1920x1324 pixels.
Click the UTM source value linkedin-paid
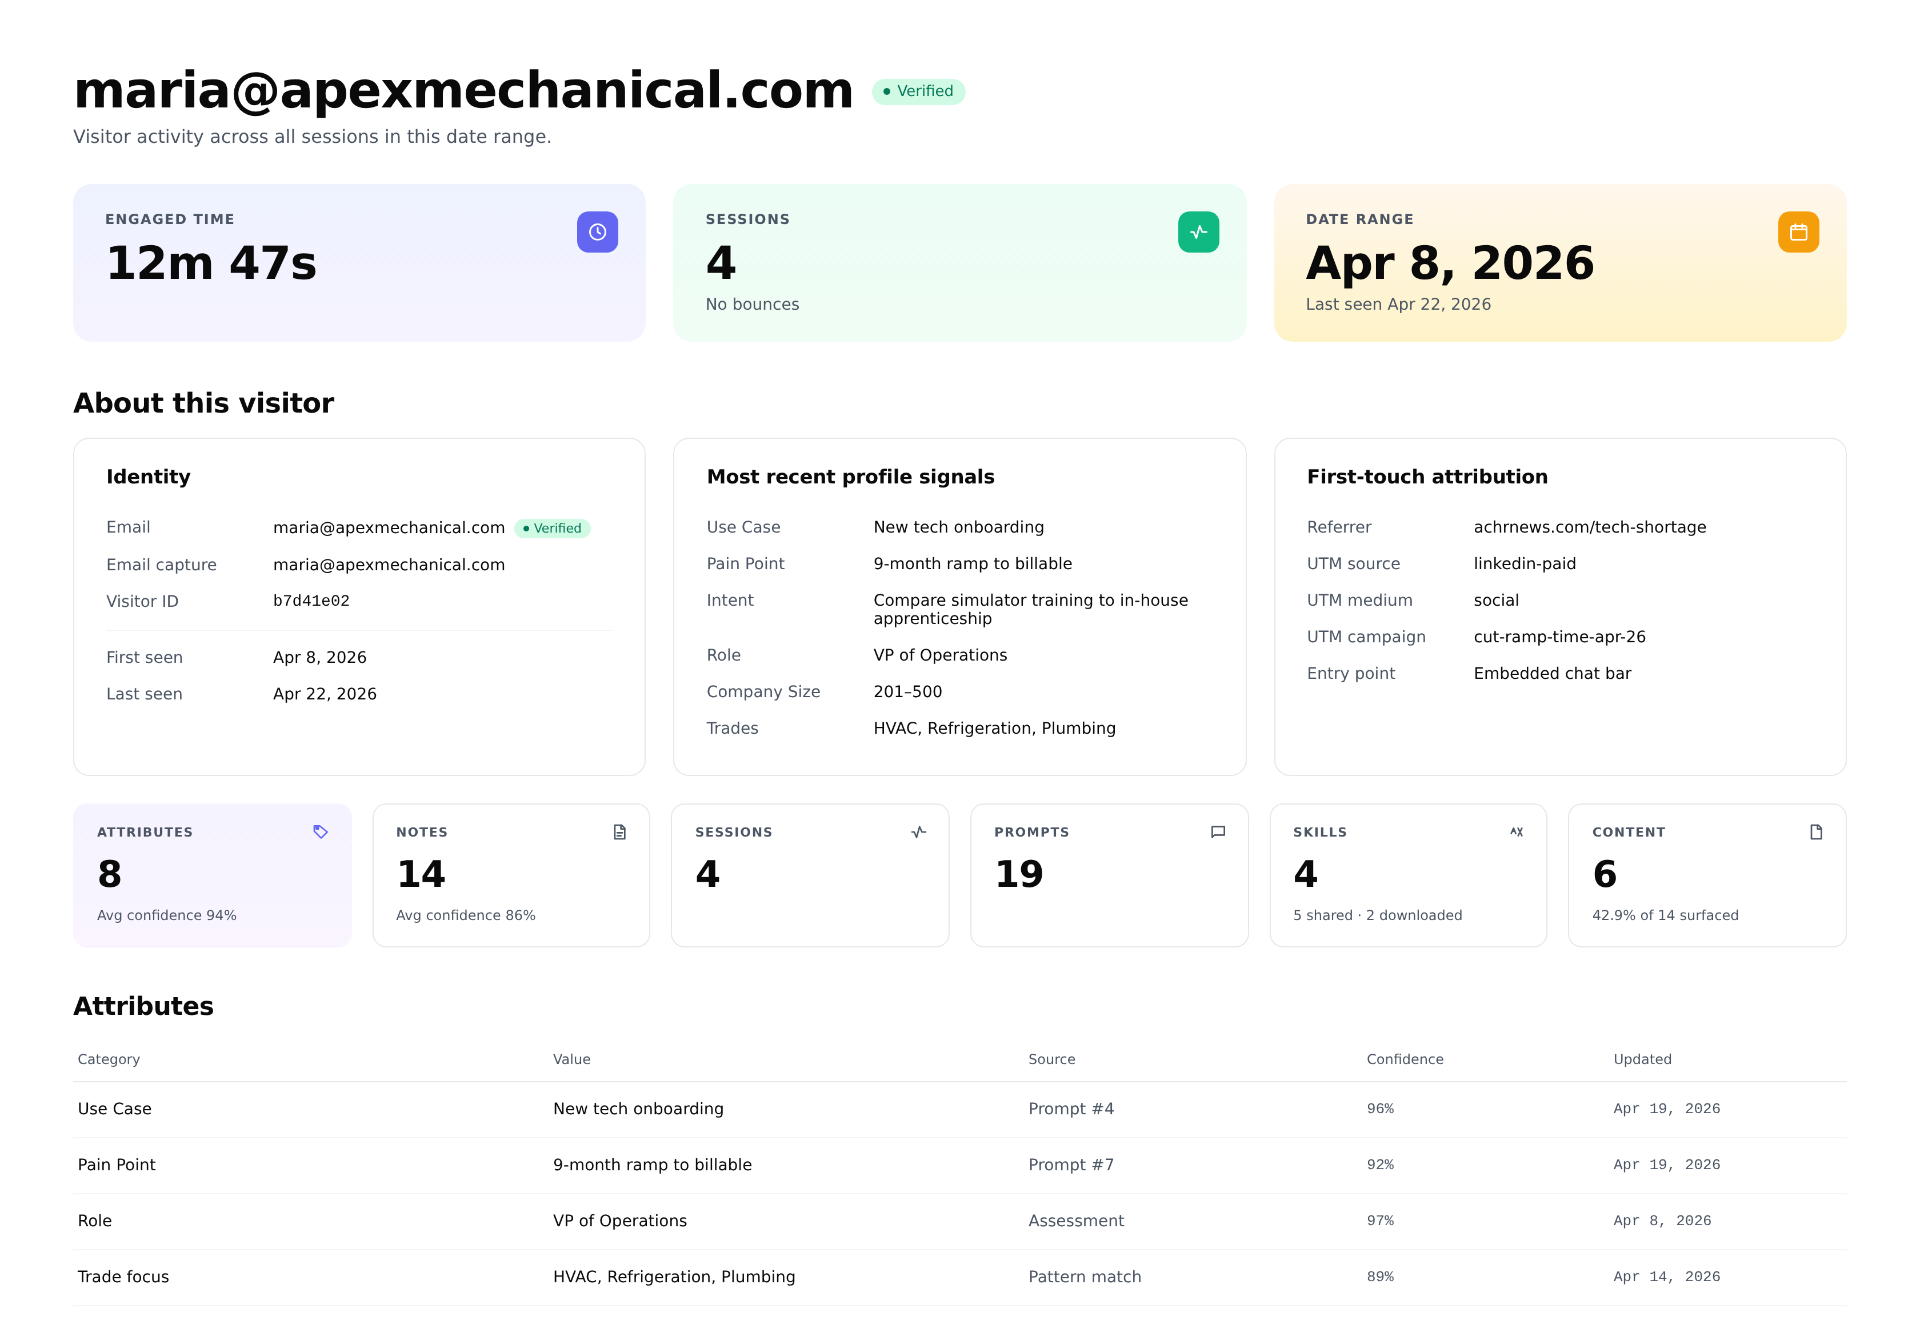[1524, 564]
